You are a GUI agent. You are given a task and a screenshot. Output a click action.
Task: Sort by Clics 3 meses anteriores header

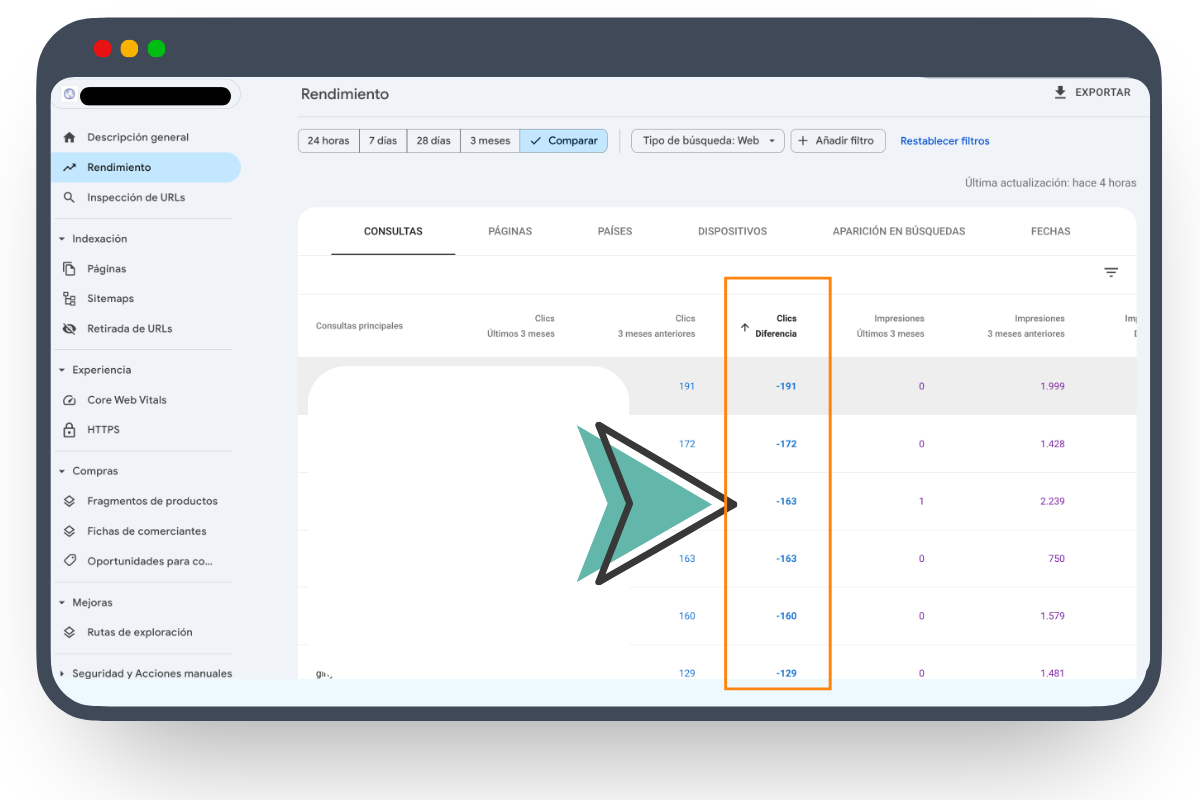[x=656, y=326]
